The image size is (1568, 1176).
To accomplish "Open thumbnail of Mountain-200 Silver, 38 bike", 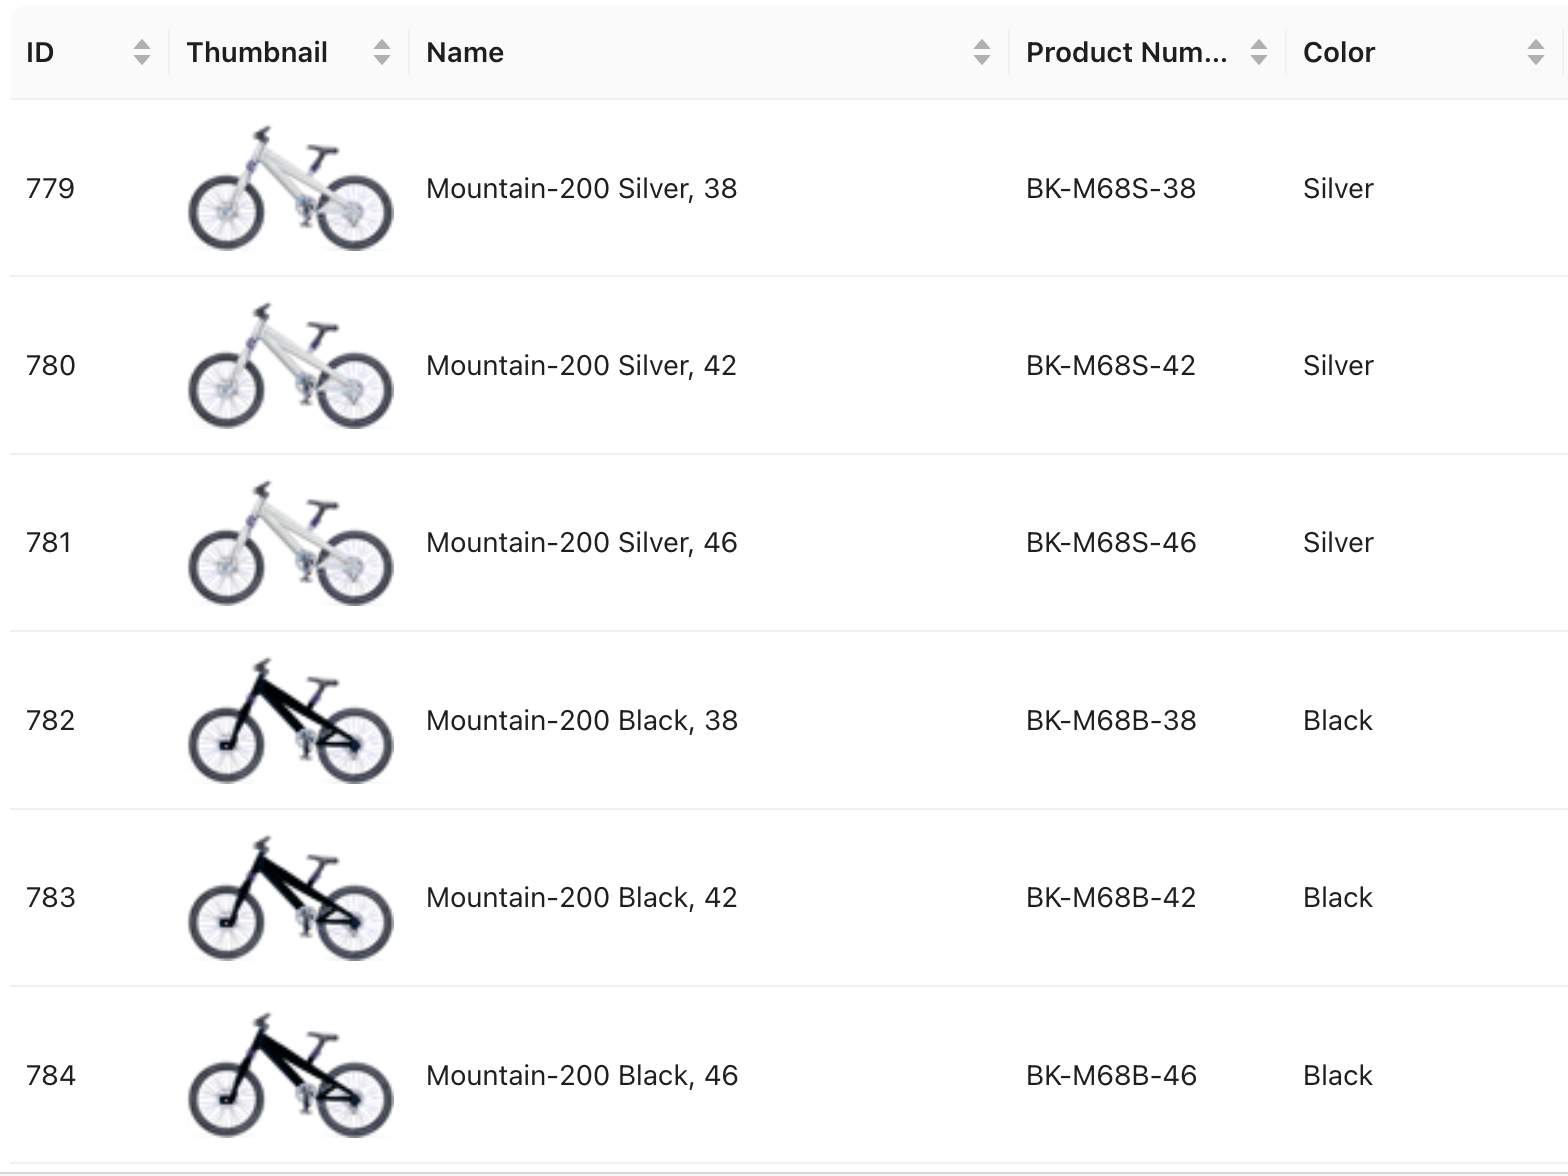I will tap(290, 189).
